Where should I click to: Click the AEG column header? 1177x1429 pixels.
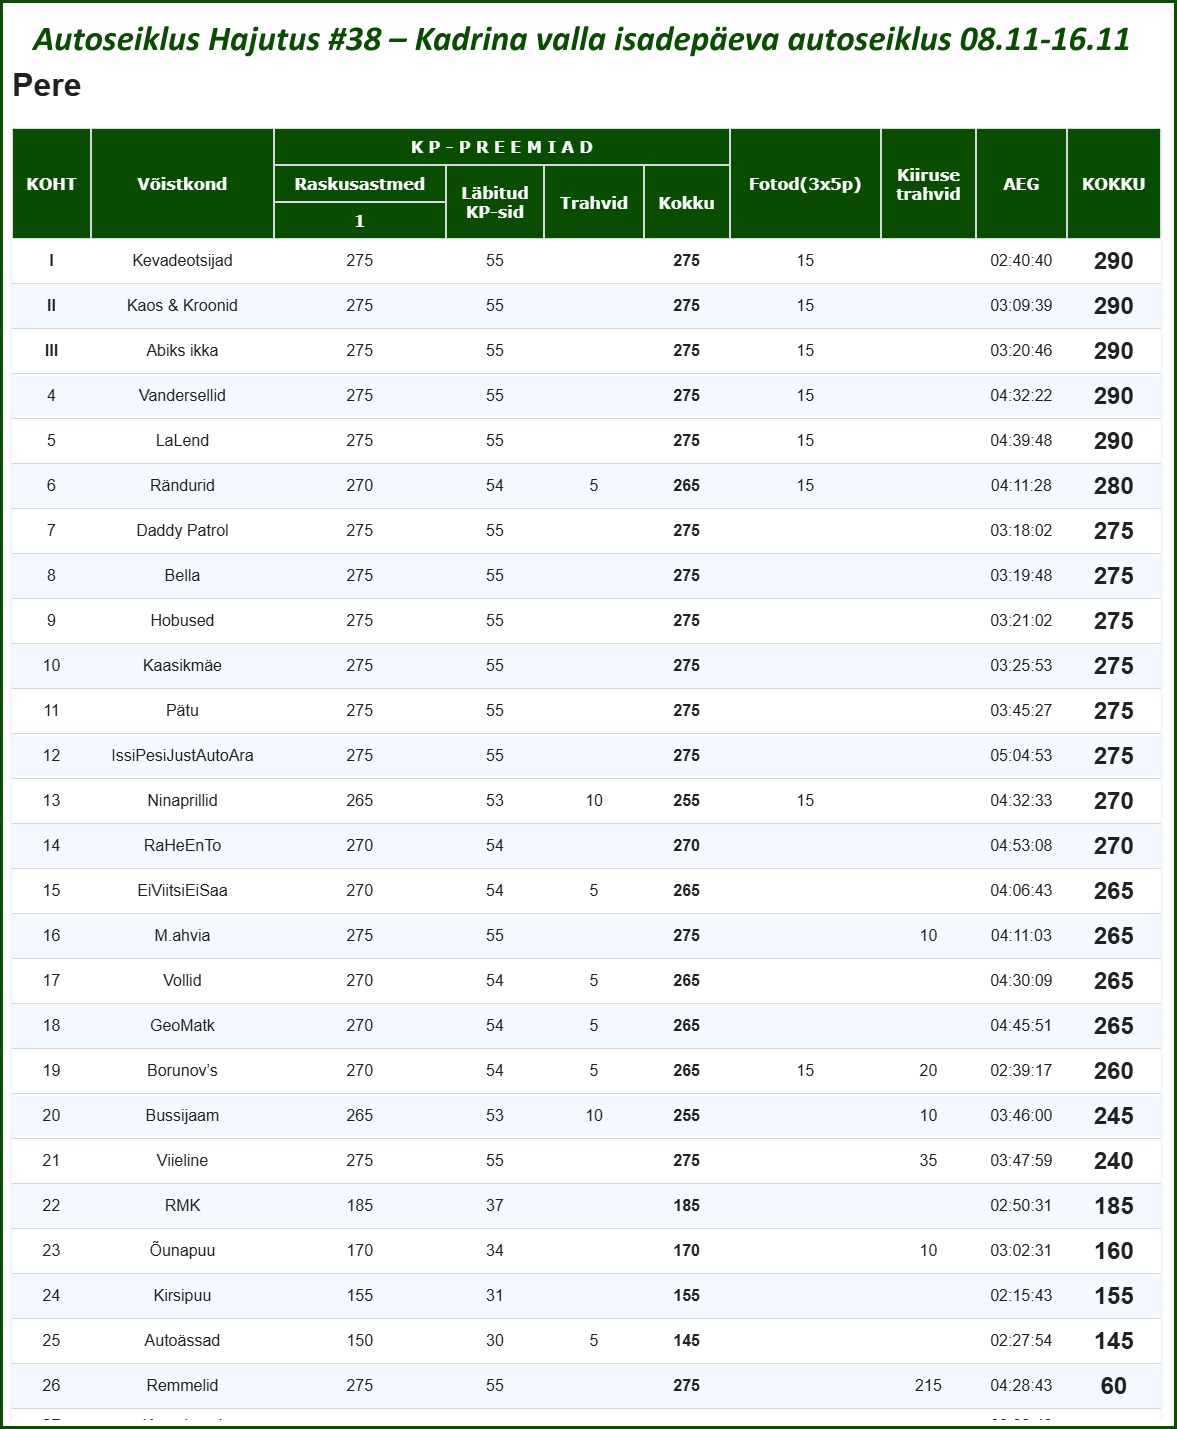coord(1021,184)
